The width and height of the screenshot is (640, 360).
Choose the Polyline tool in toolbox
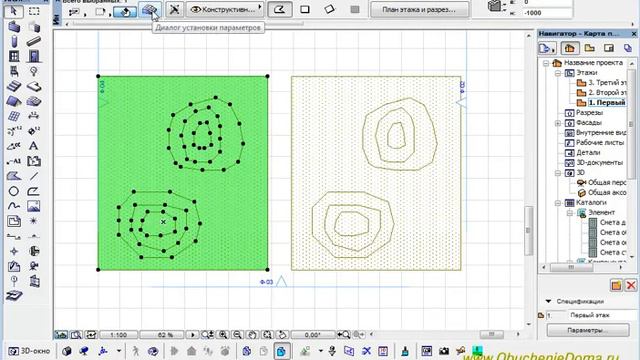(x=34, y=191)
